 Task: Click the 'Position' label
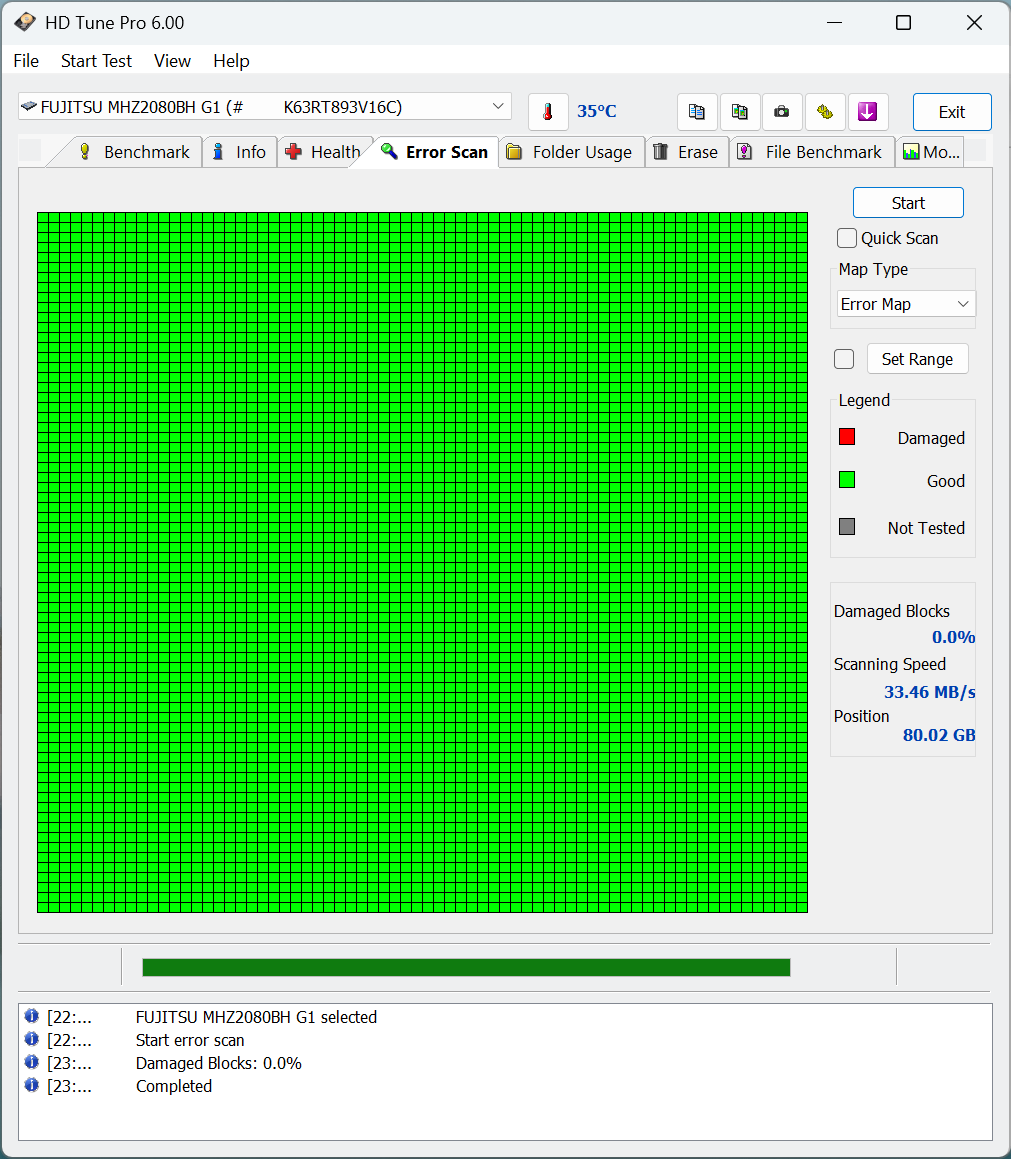pos(862,716)
